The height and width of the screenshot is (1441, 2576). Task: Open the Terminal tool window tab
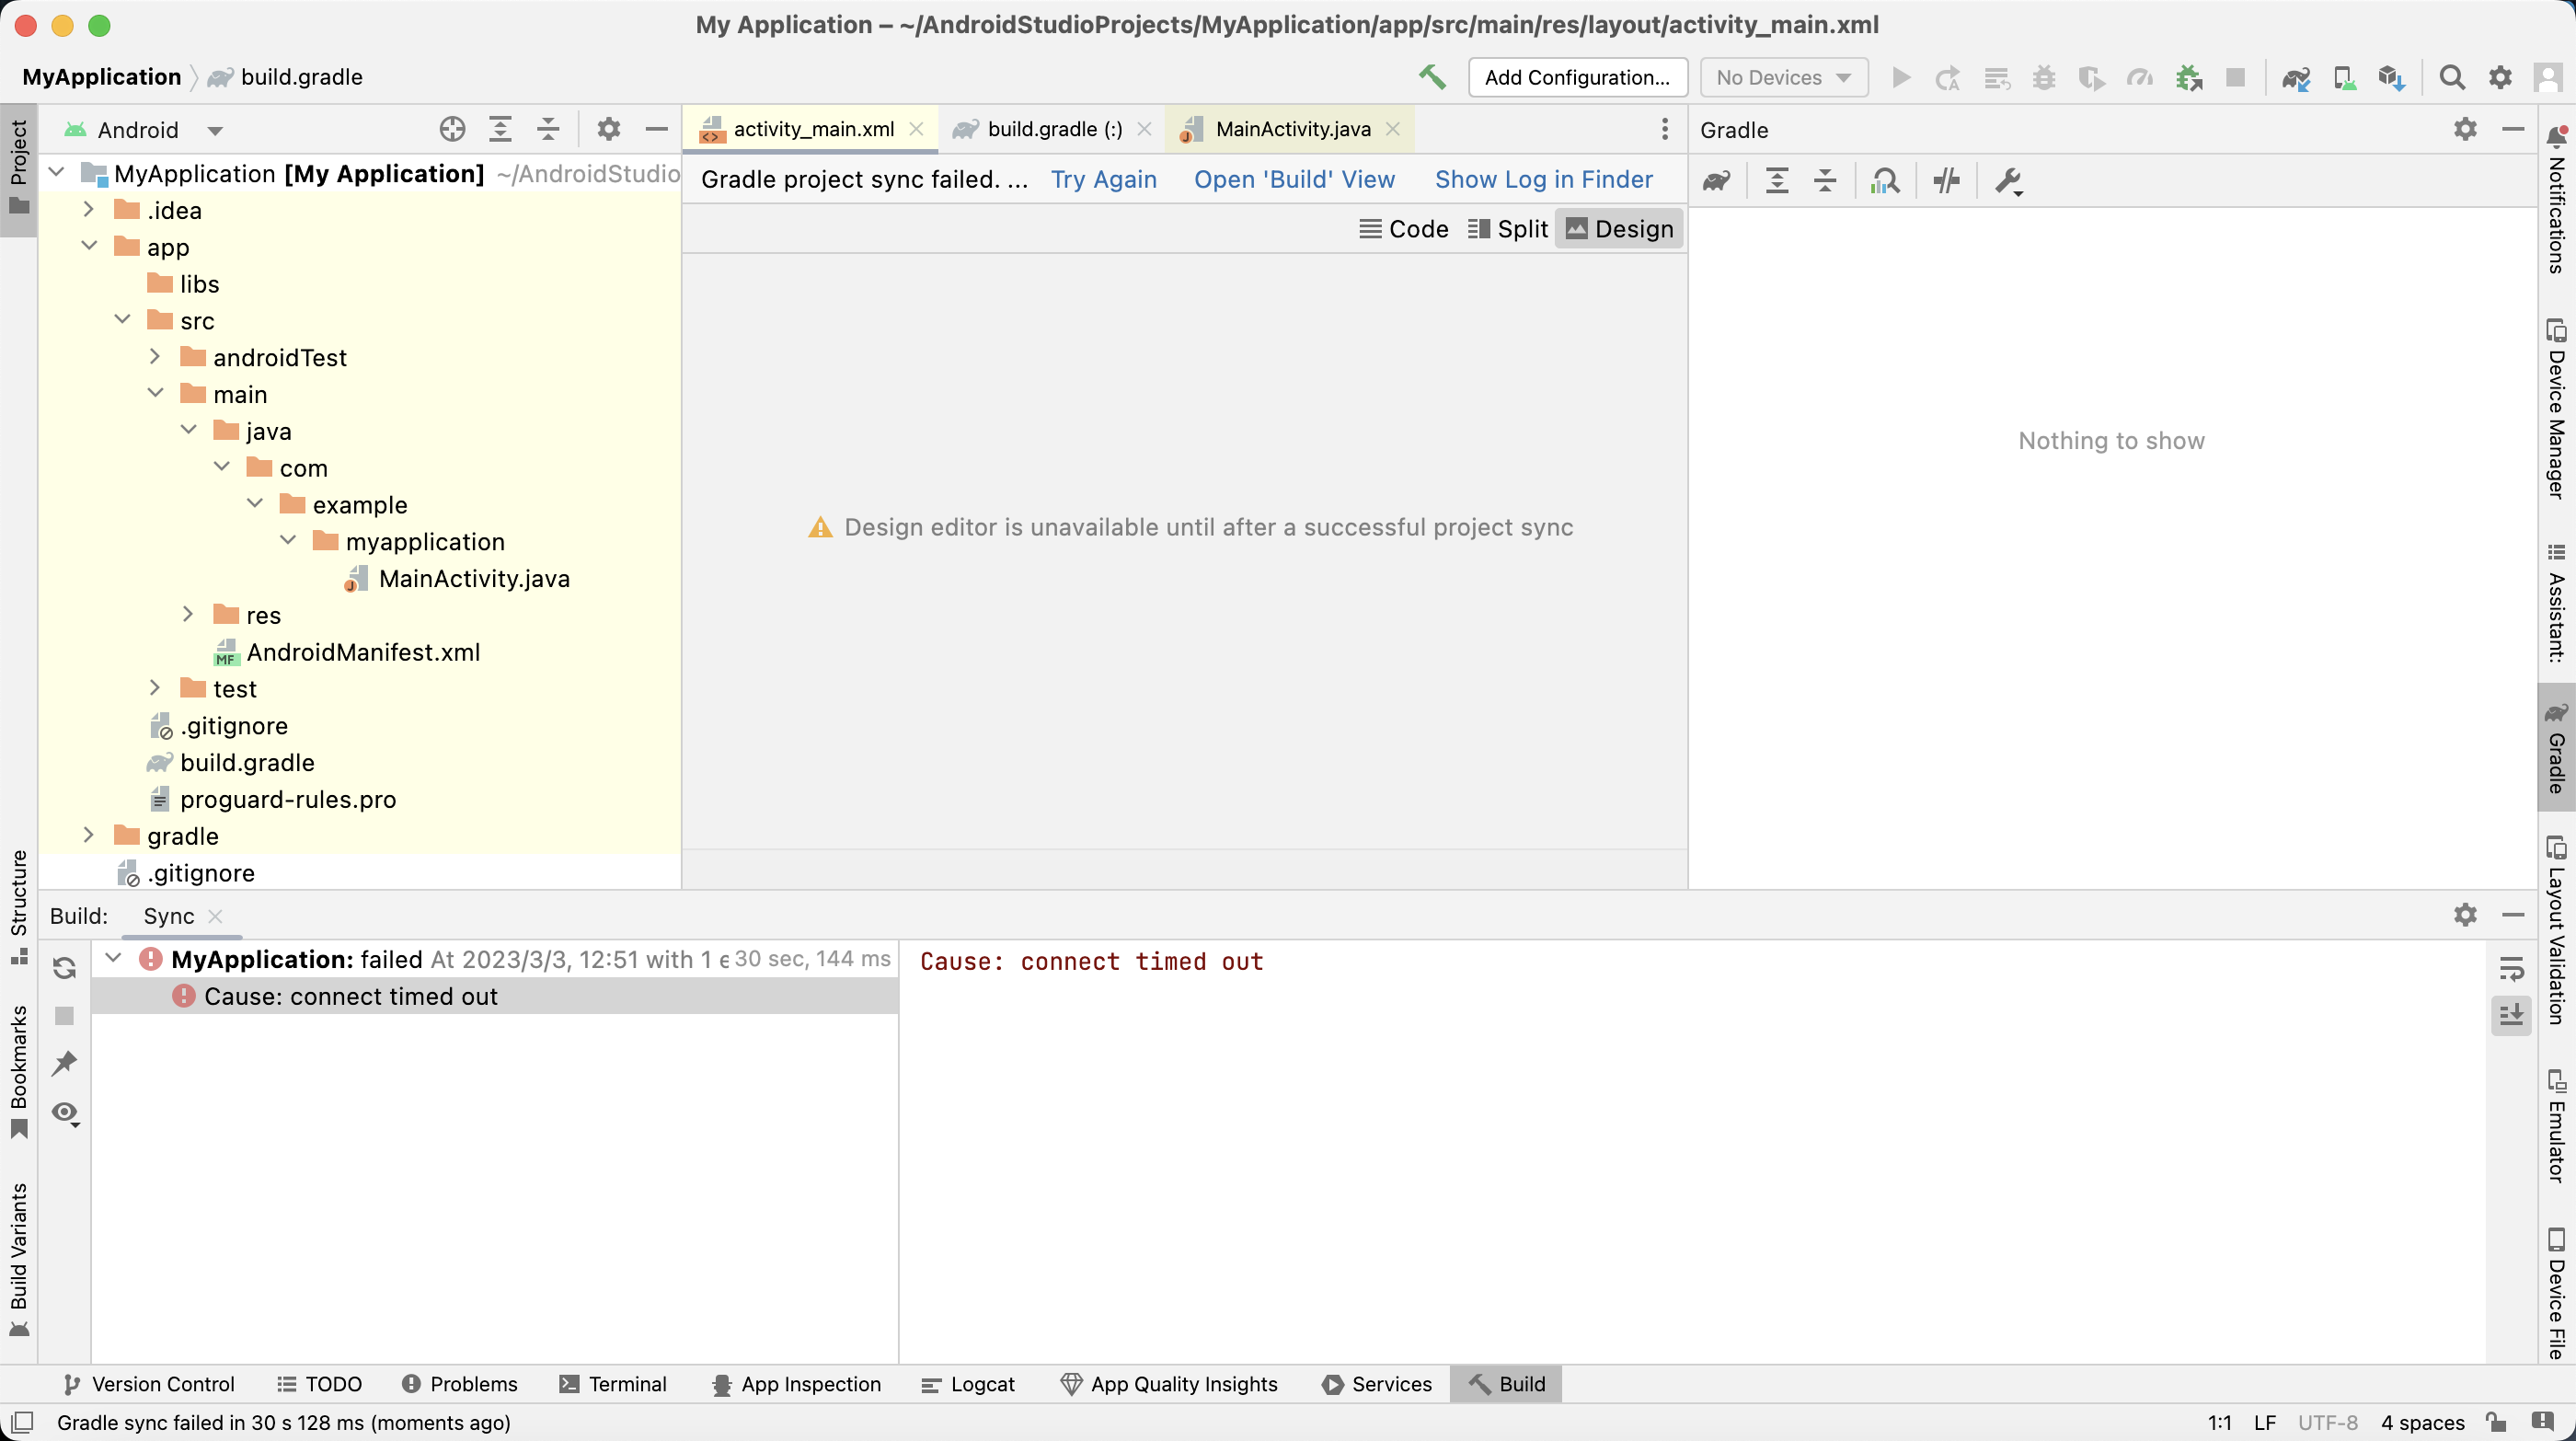pos(613,1384)
